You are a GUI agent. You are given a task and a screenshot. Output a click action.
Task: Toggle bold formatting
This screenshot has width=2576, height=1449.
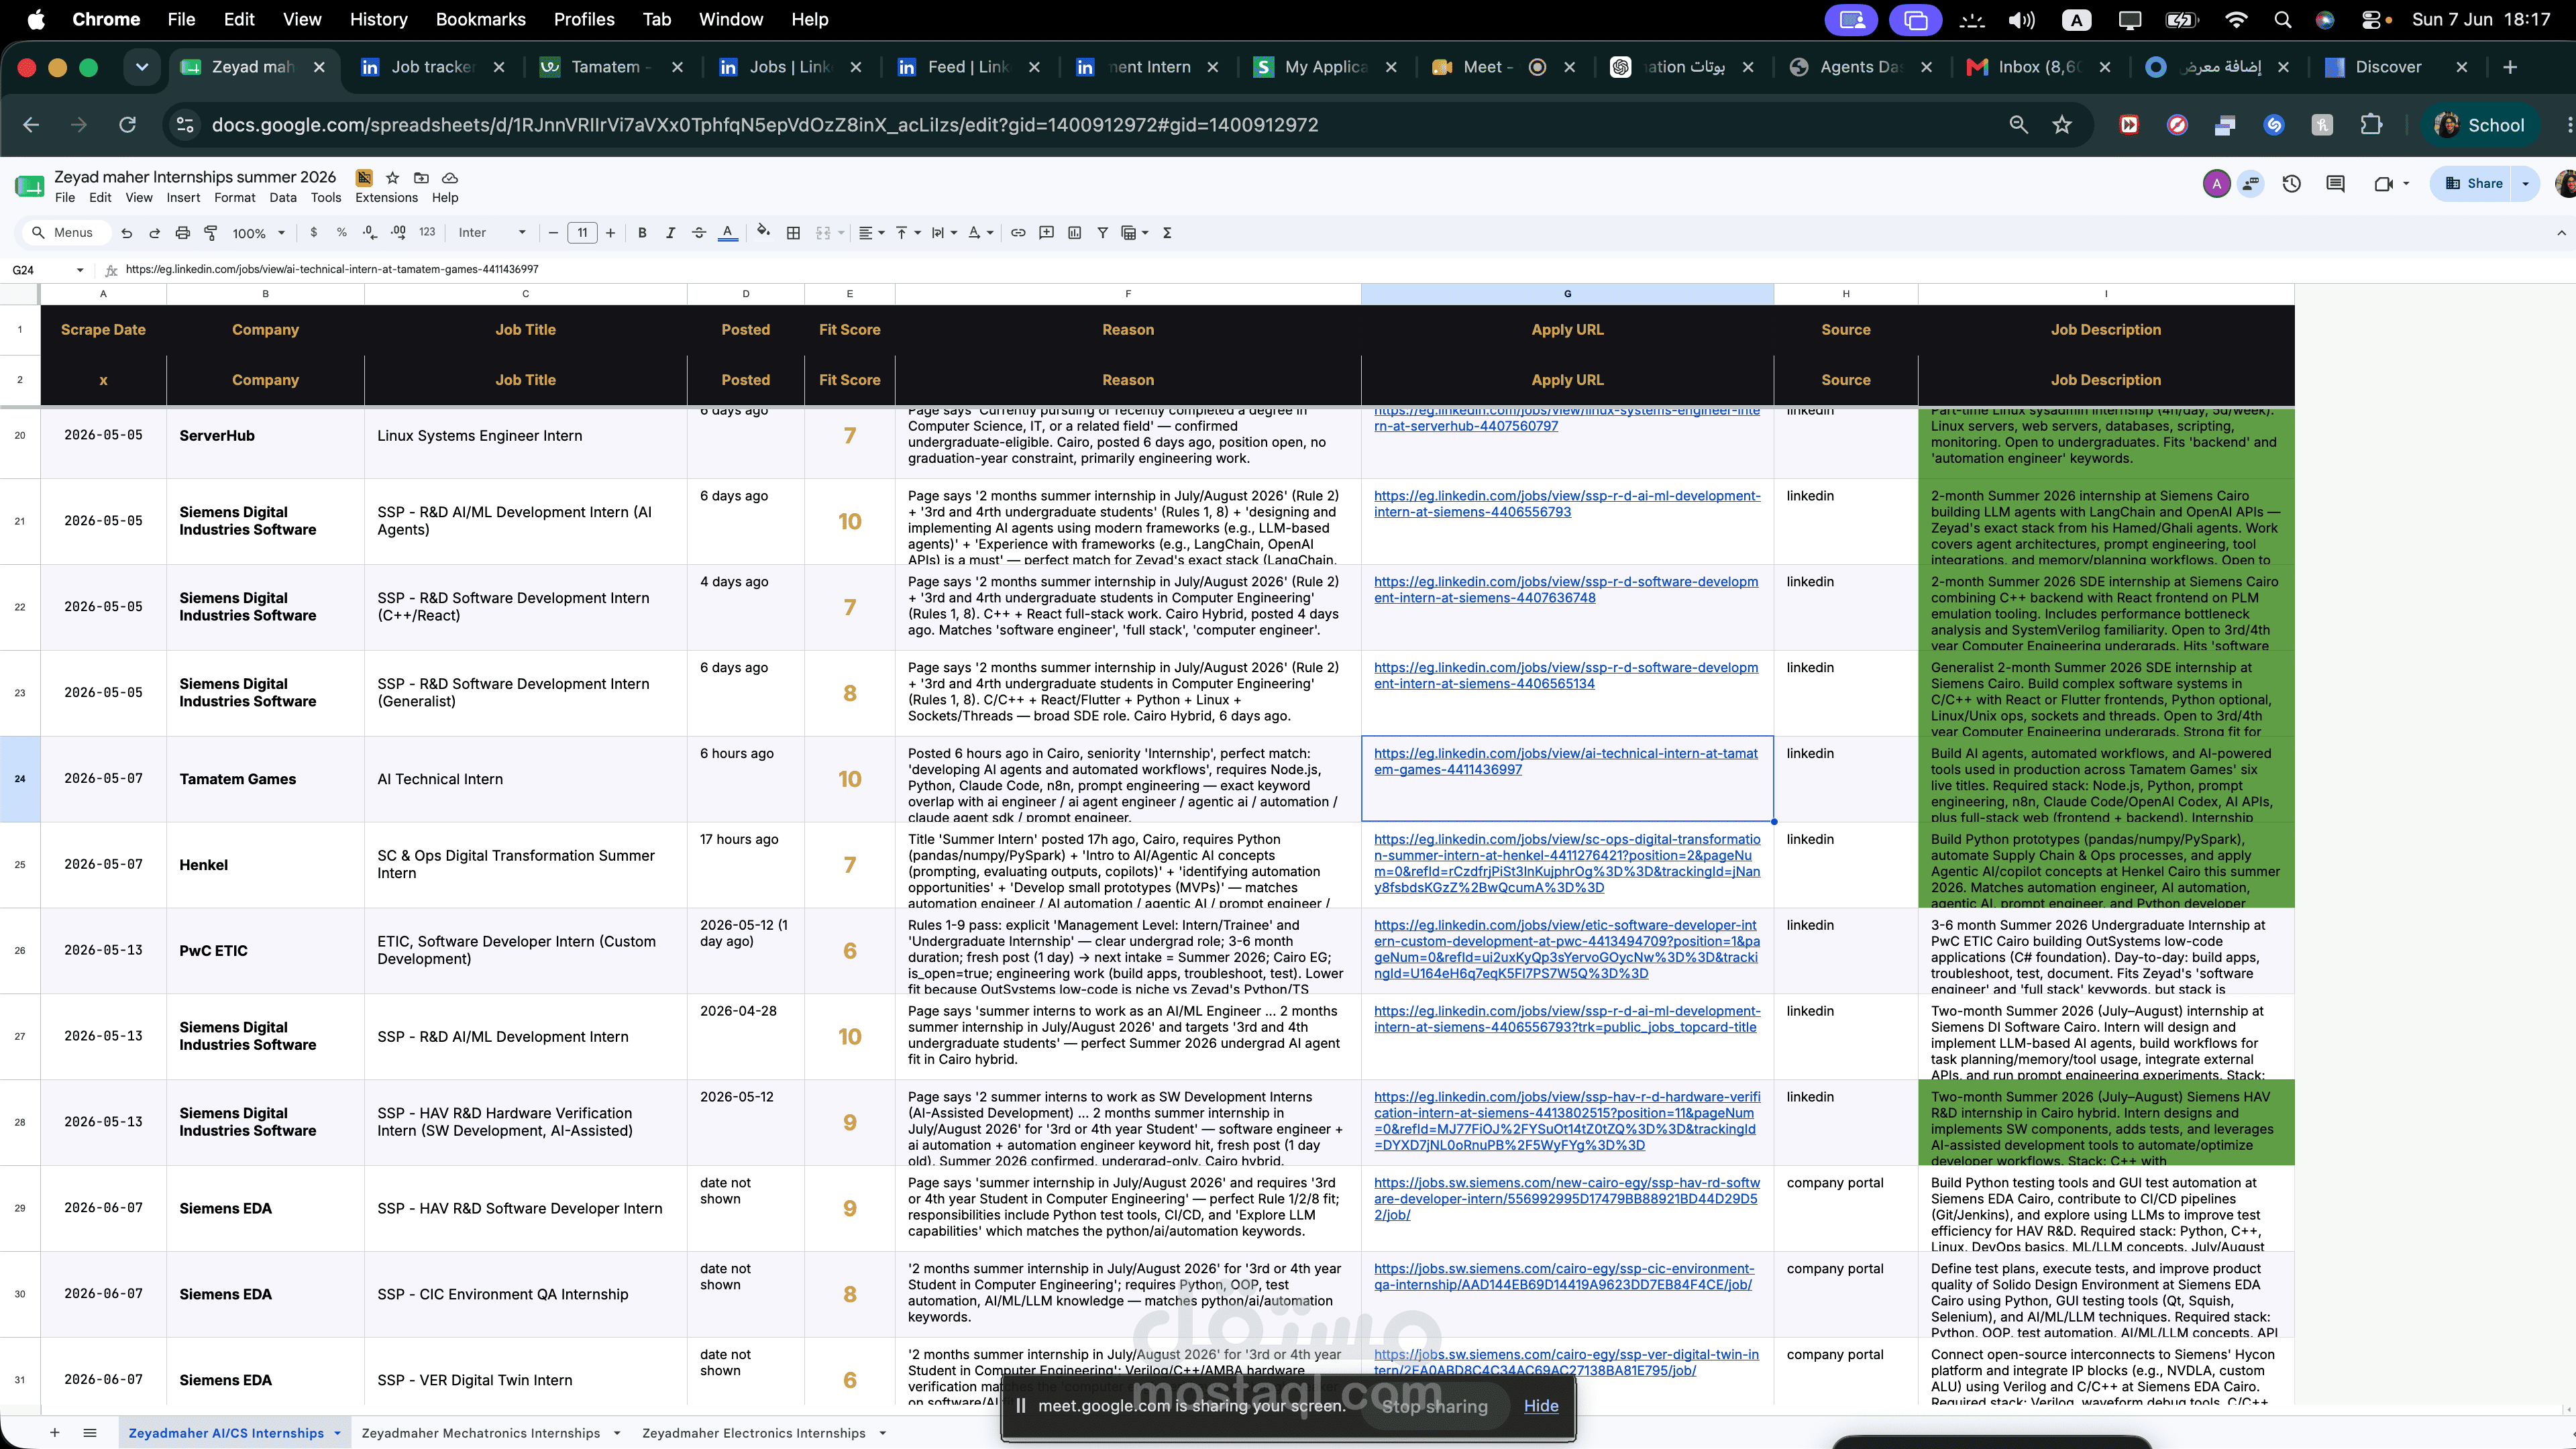(x=642, y=233)
